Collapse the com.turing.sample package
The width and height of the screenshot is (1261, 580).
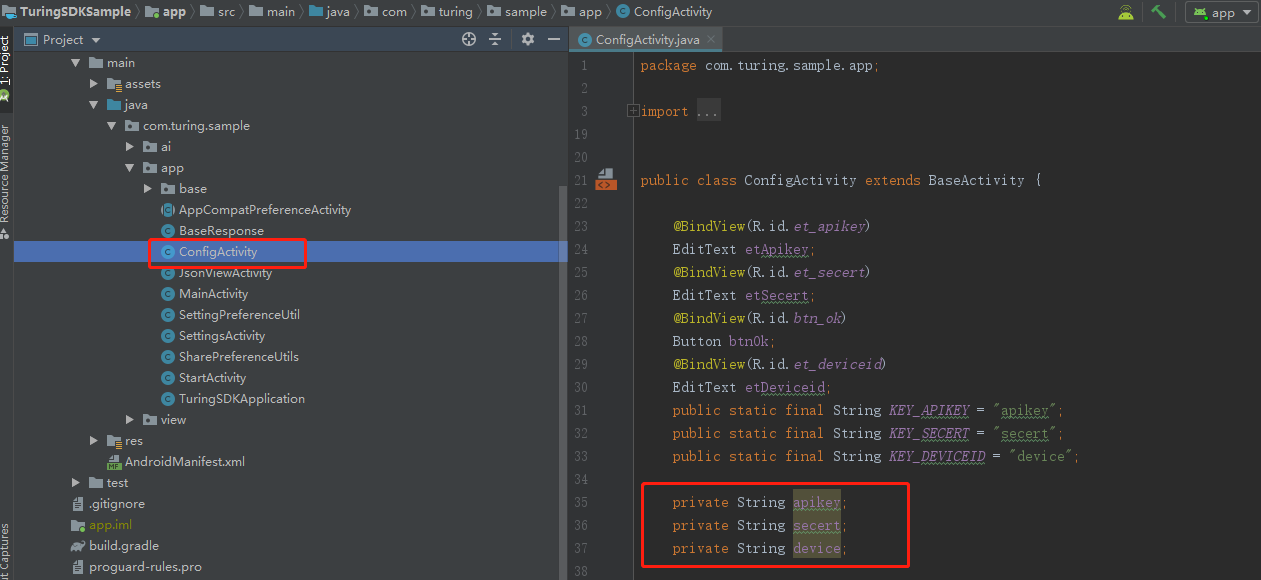click(x=113, y=126)
